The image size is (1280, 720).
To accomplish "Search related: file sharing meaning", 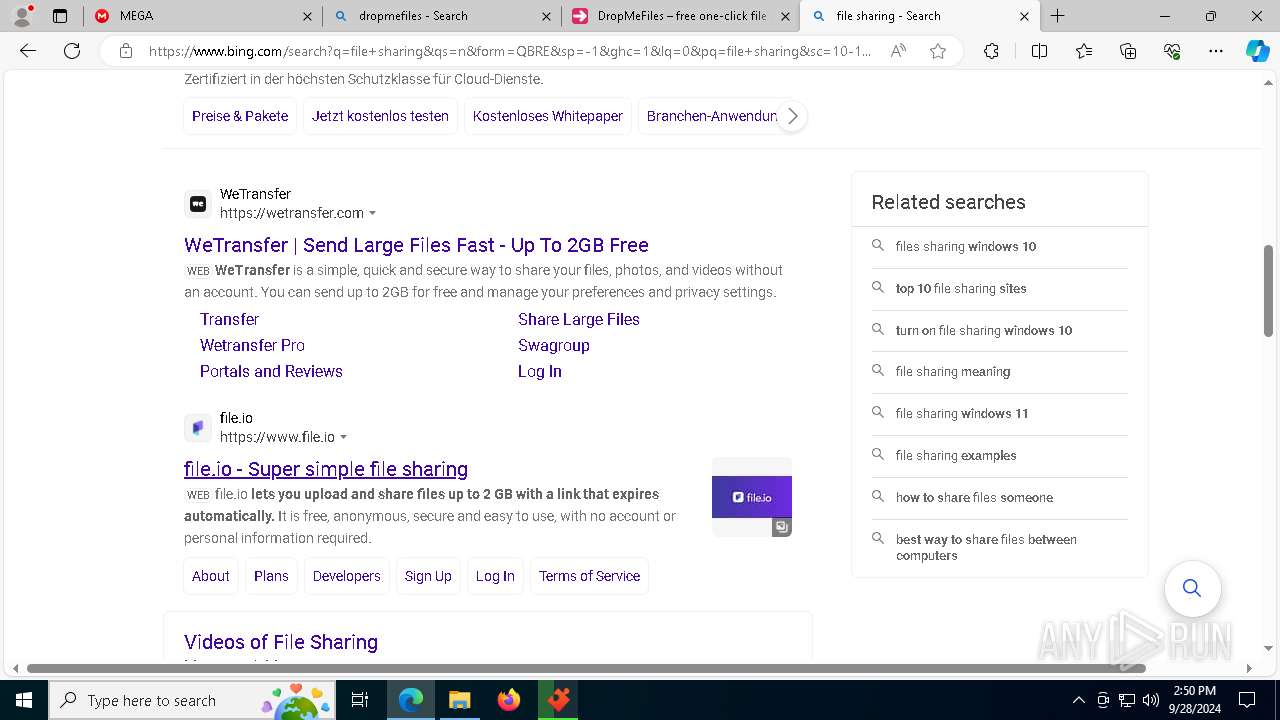I will tap(1000, 371).
